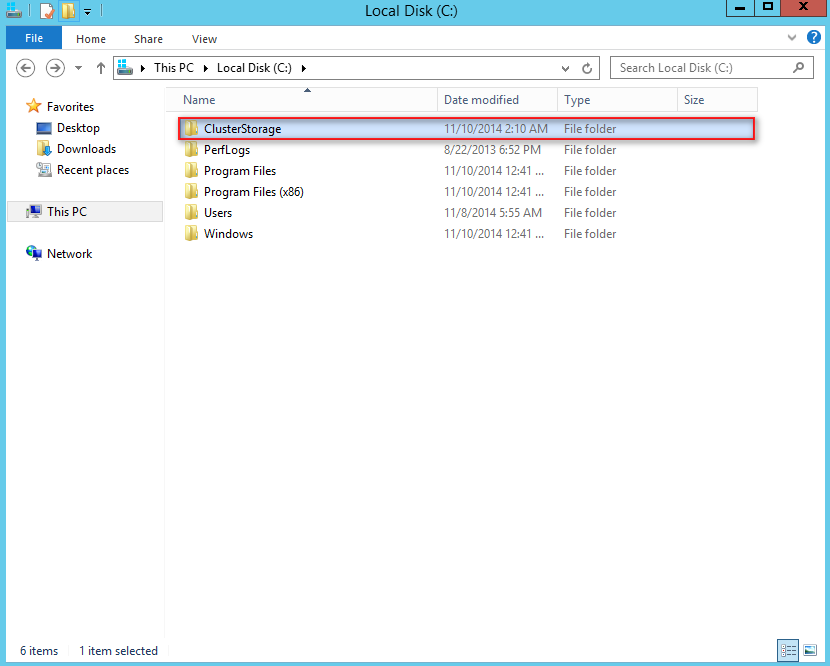Image resolution: width=830 pixels, height=666 pixels.
Task: Go up one level with Up arrow
Action: click(101, 68)
